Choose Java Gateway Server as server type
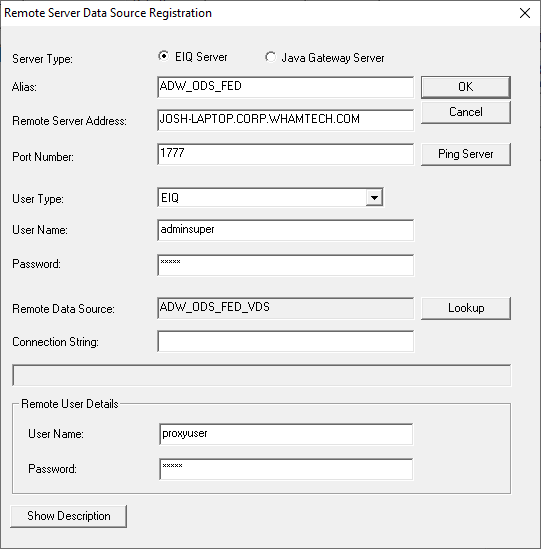The width and height of the screenshot is (541, 549). 270,57
